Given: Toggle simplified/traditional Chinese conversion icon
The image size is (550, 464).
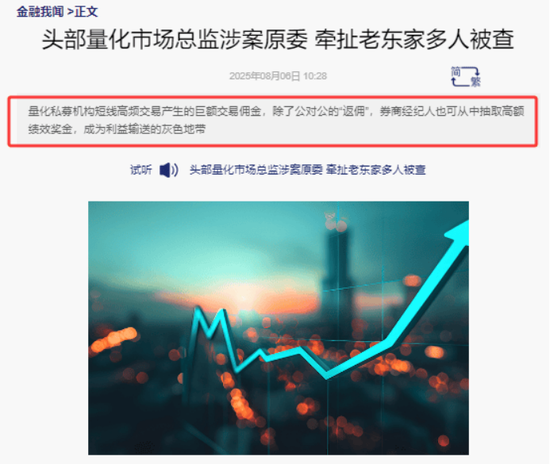Looking at the screenshot, I should click(465, 76).
